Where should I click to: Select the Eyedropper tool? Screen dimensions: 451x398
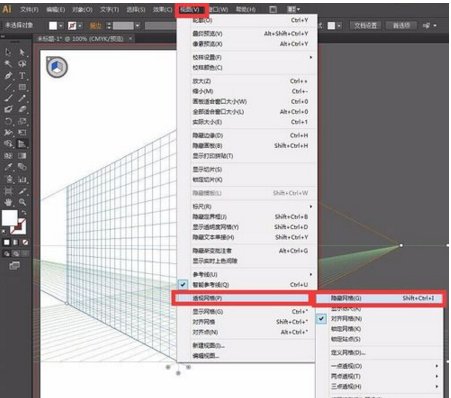coord(8,167)
